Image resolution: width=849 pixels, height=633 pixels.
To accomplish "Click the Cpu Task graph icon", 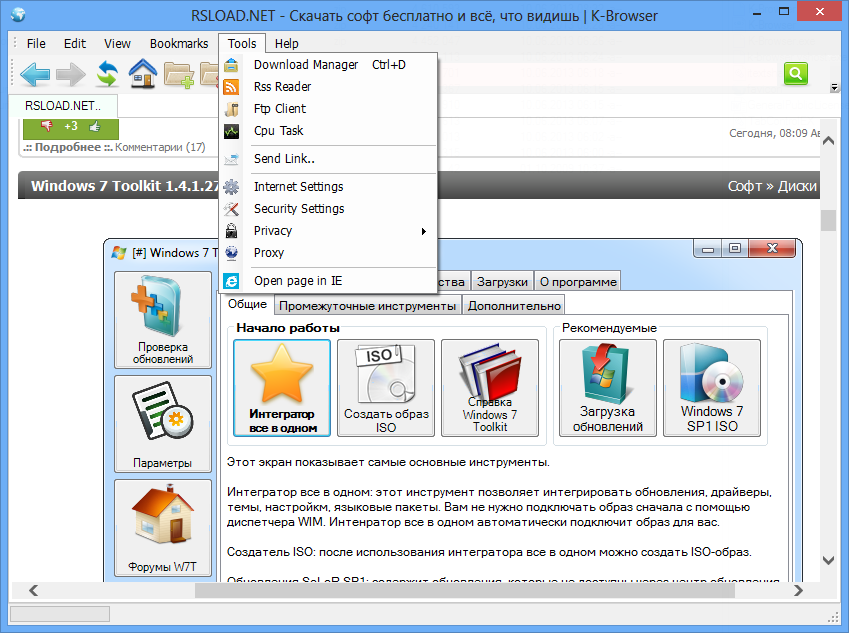I will pyautogui.click(x=231, y=131).
